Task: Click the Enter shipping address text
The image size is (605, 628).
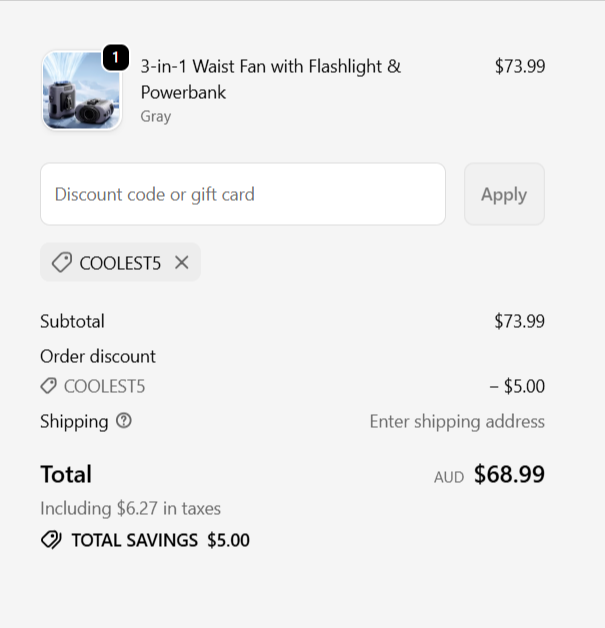Action: tap(457, 421)
